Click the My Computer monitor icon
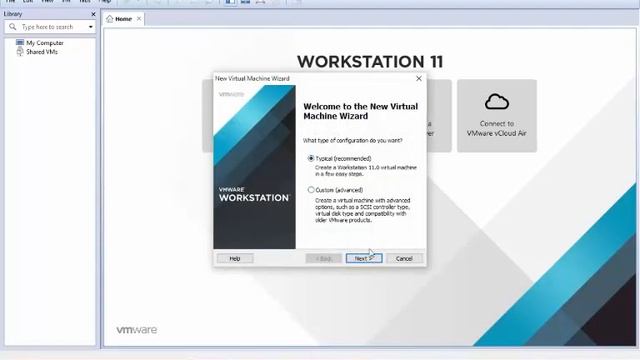The width and height of the screenshot is (640, 360). [x=20, y=42]
